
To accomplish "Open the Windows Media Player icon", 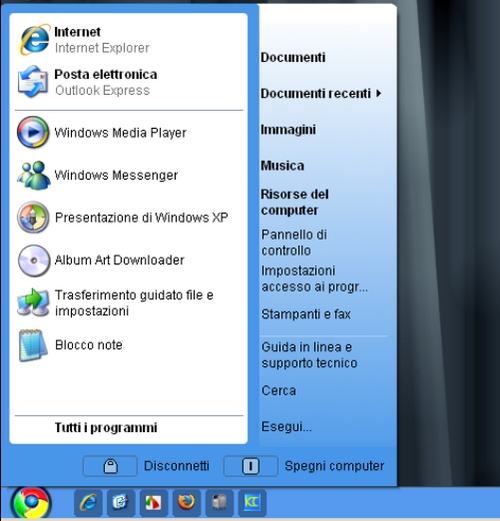I will [x=33, y=133].
